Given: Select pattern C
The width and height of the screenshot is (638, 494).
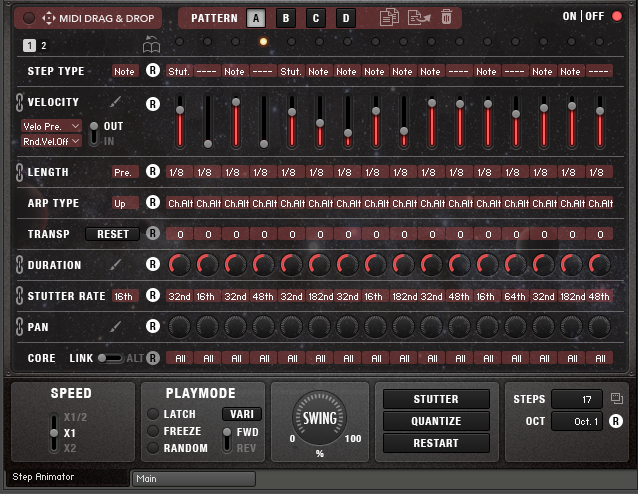Looking at the screenshot, I should 316,18.
